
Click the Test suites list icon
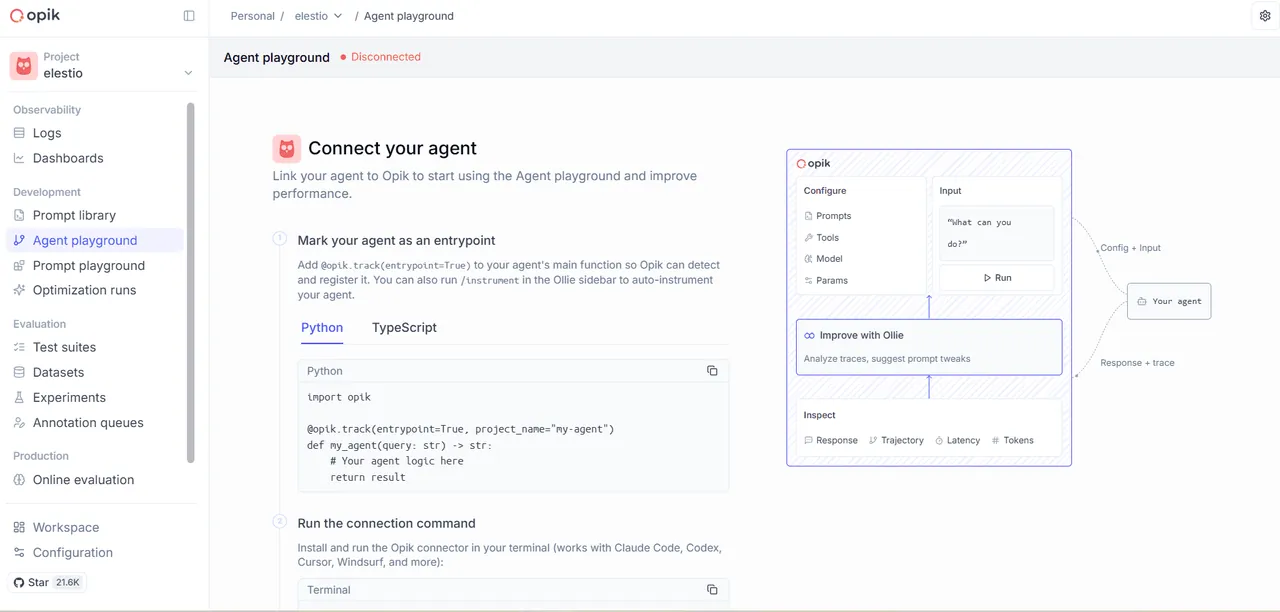click(x=19, y=347)
